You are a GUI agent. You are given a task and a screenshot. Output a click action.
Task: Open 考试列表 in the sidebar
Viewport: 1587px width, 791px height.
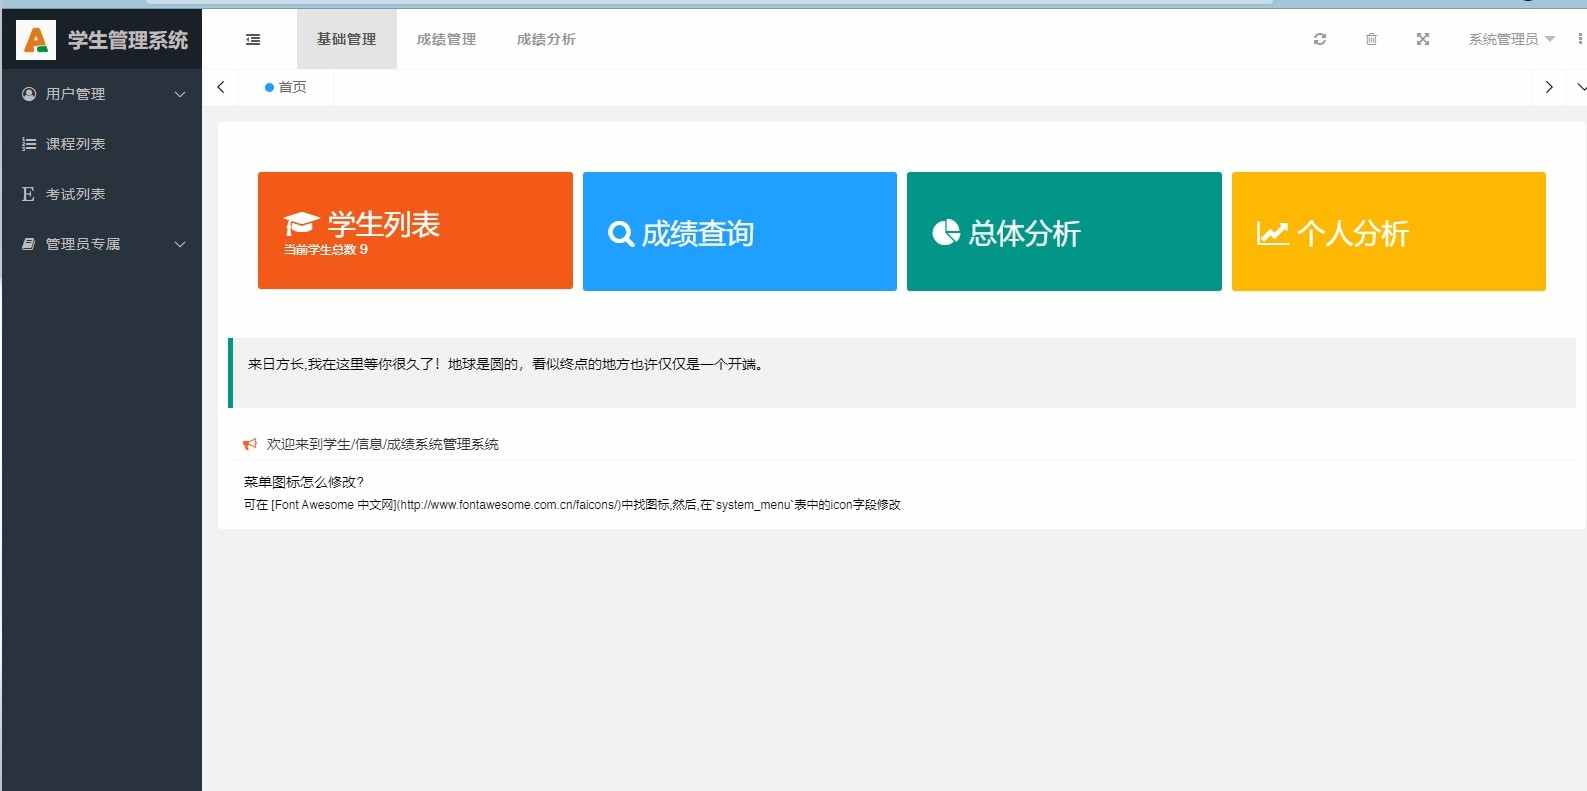[x=76, y=194]
